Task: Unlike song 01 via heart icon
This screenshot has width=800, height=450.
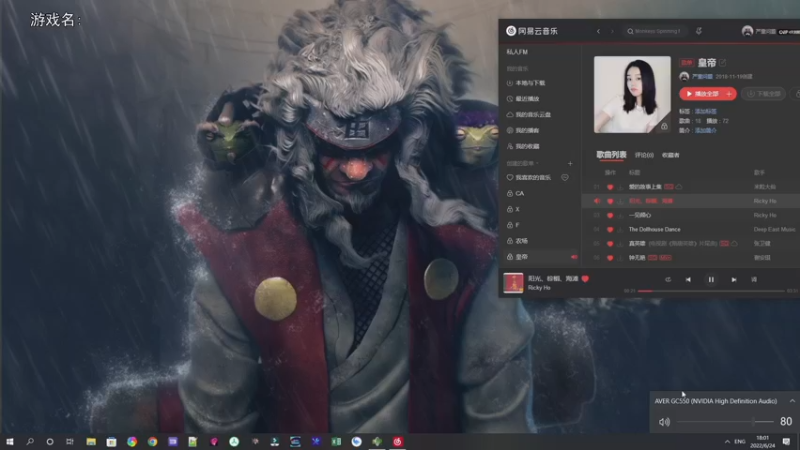Action: click(x=610, y=187)
